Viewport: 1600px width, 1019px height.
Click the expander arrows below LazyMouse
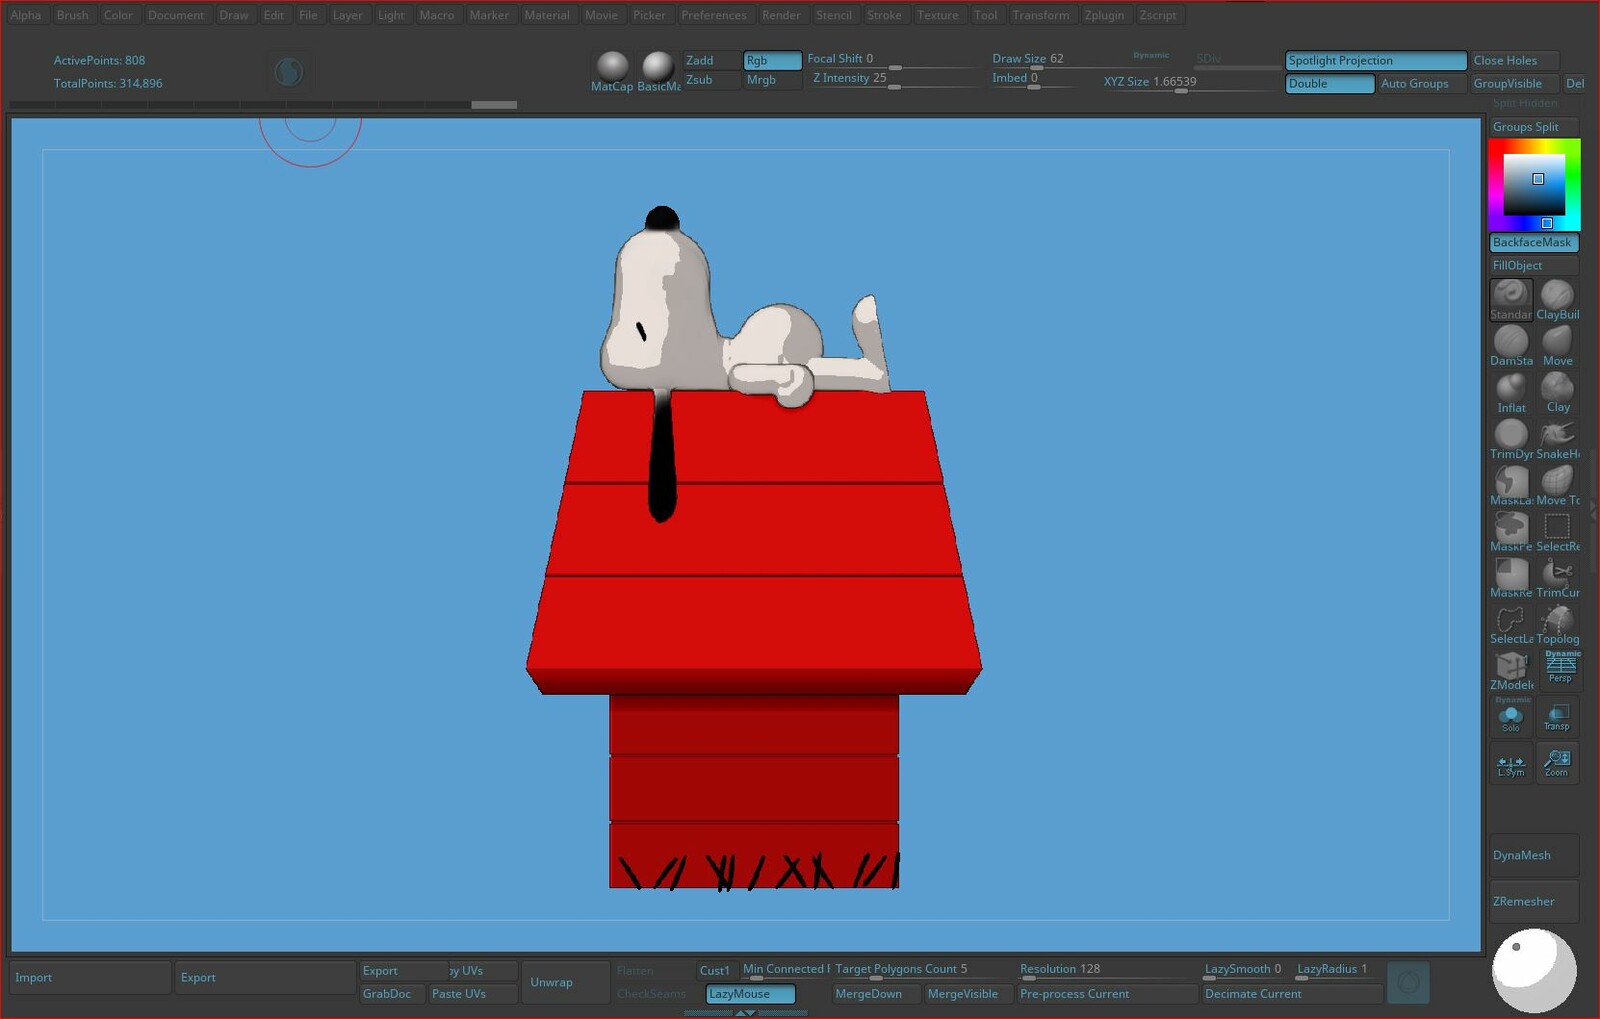click(x=746, y=1013)
